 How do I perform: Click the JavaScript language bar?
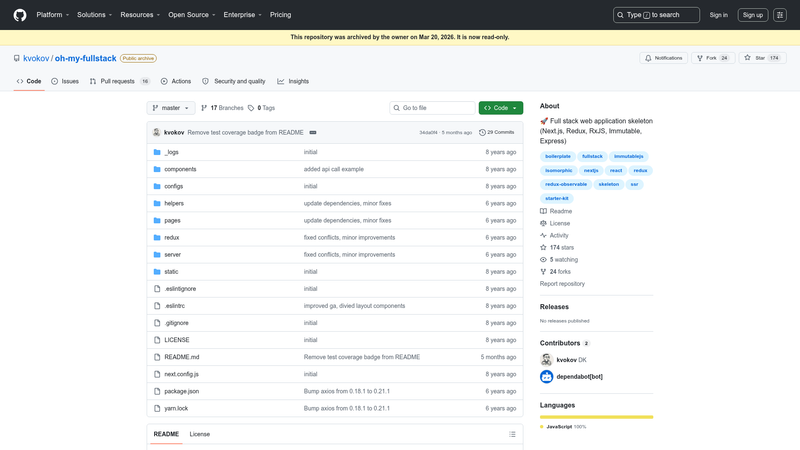coord(596,417)
